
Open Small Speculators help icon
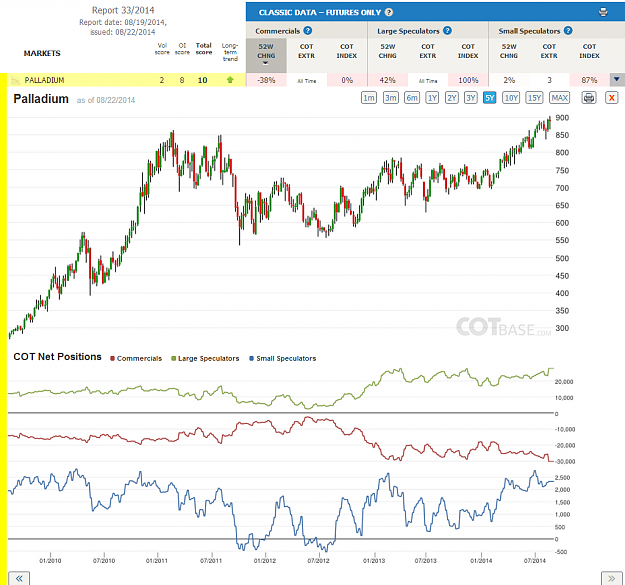click(x=568, y=31)
